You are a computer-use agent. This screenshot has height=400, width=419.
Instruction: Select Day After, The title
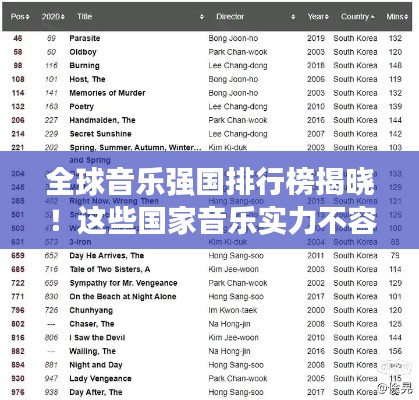(96, 392)
